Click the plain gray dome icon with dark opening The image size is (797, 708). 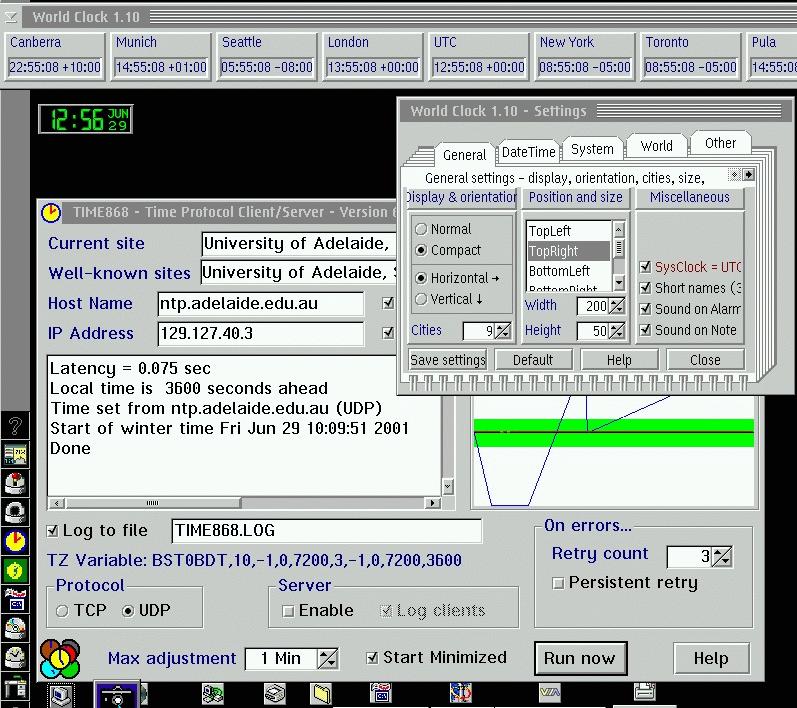pos(15,512)
